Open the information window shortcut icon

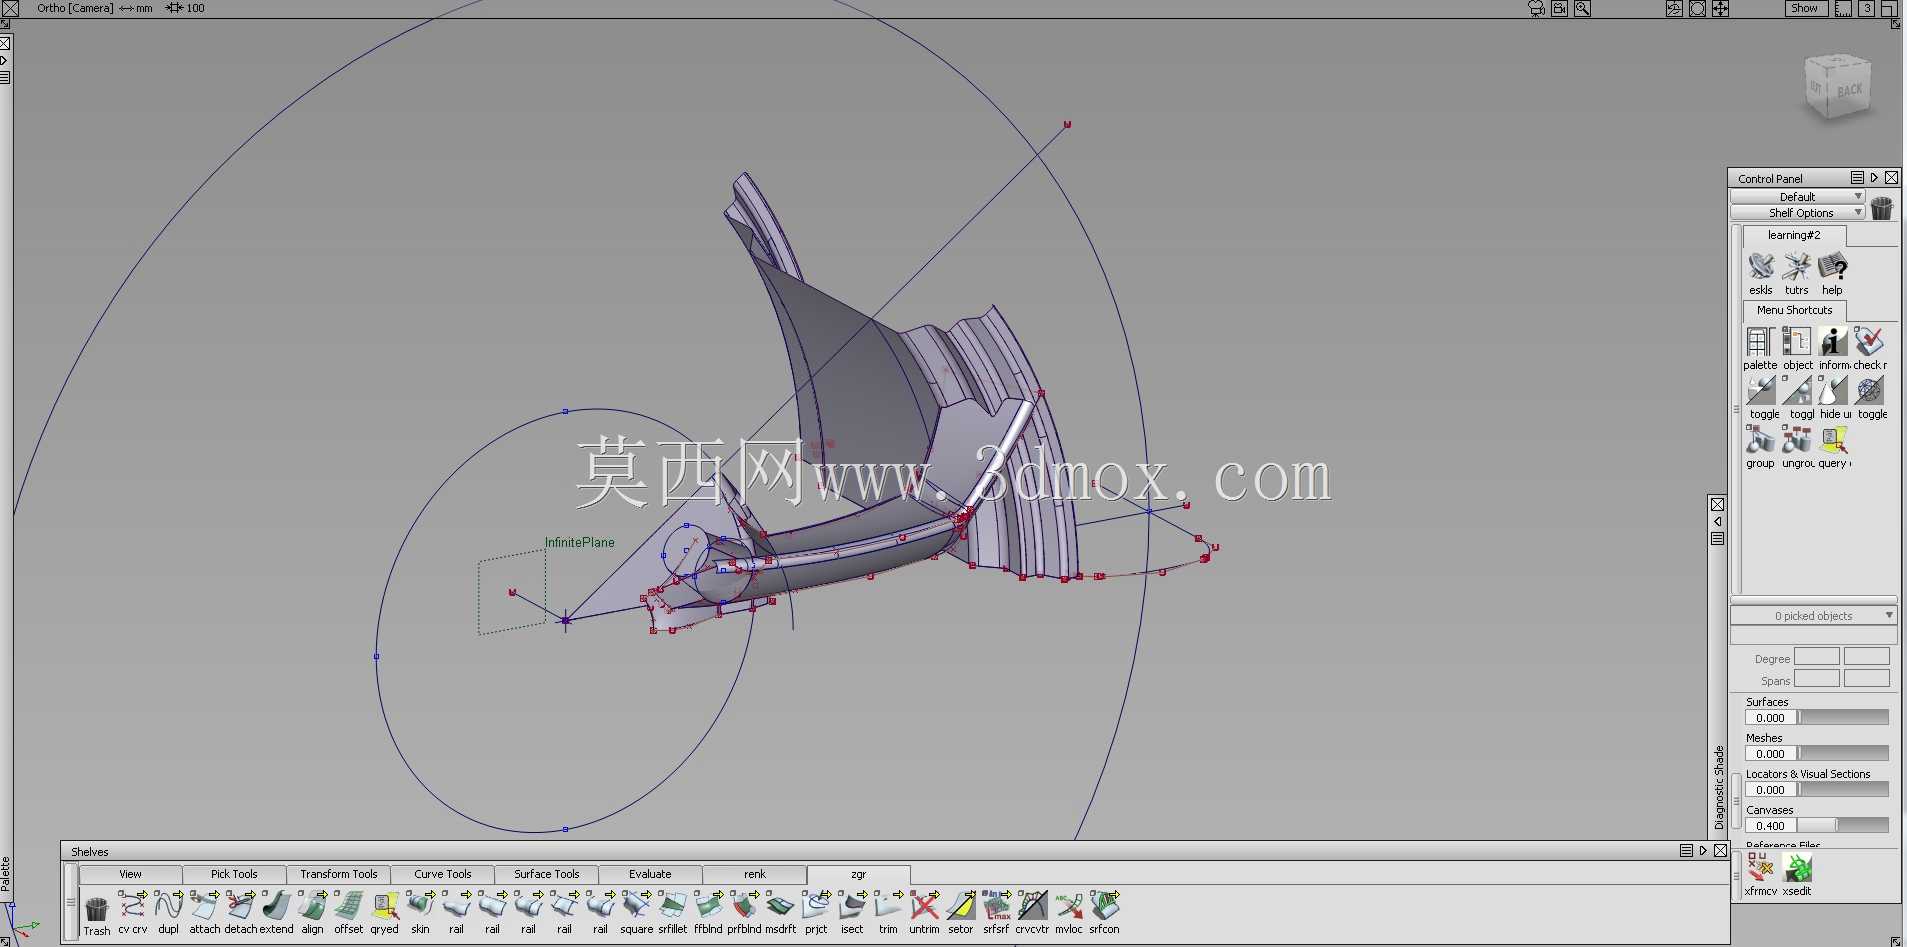(1833, 342)
